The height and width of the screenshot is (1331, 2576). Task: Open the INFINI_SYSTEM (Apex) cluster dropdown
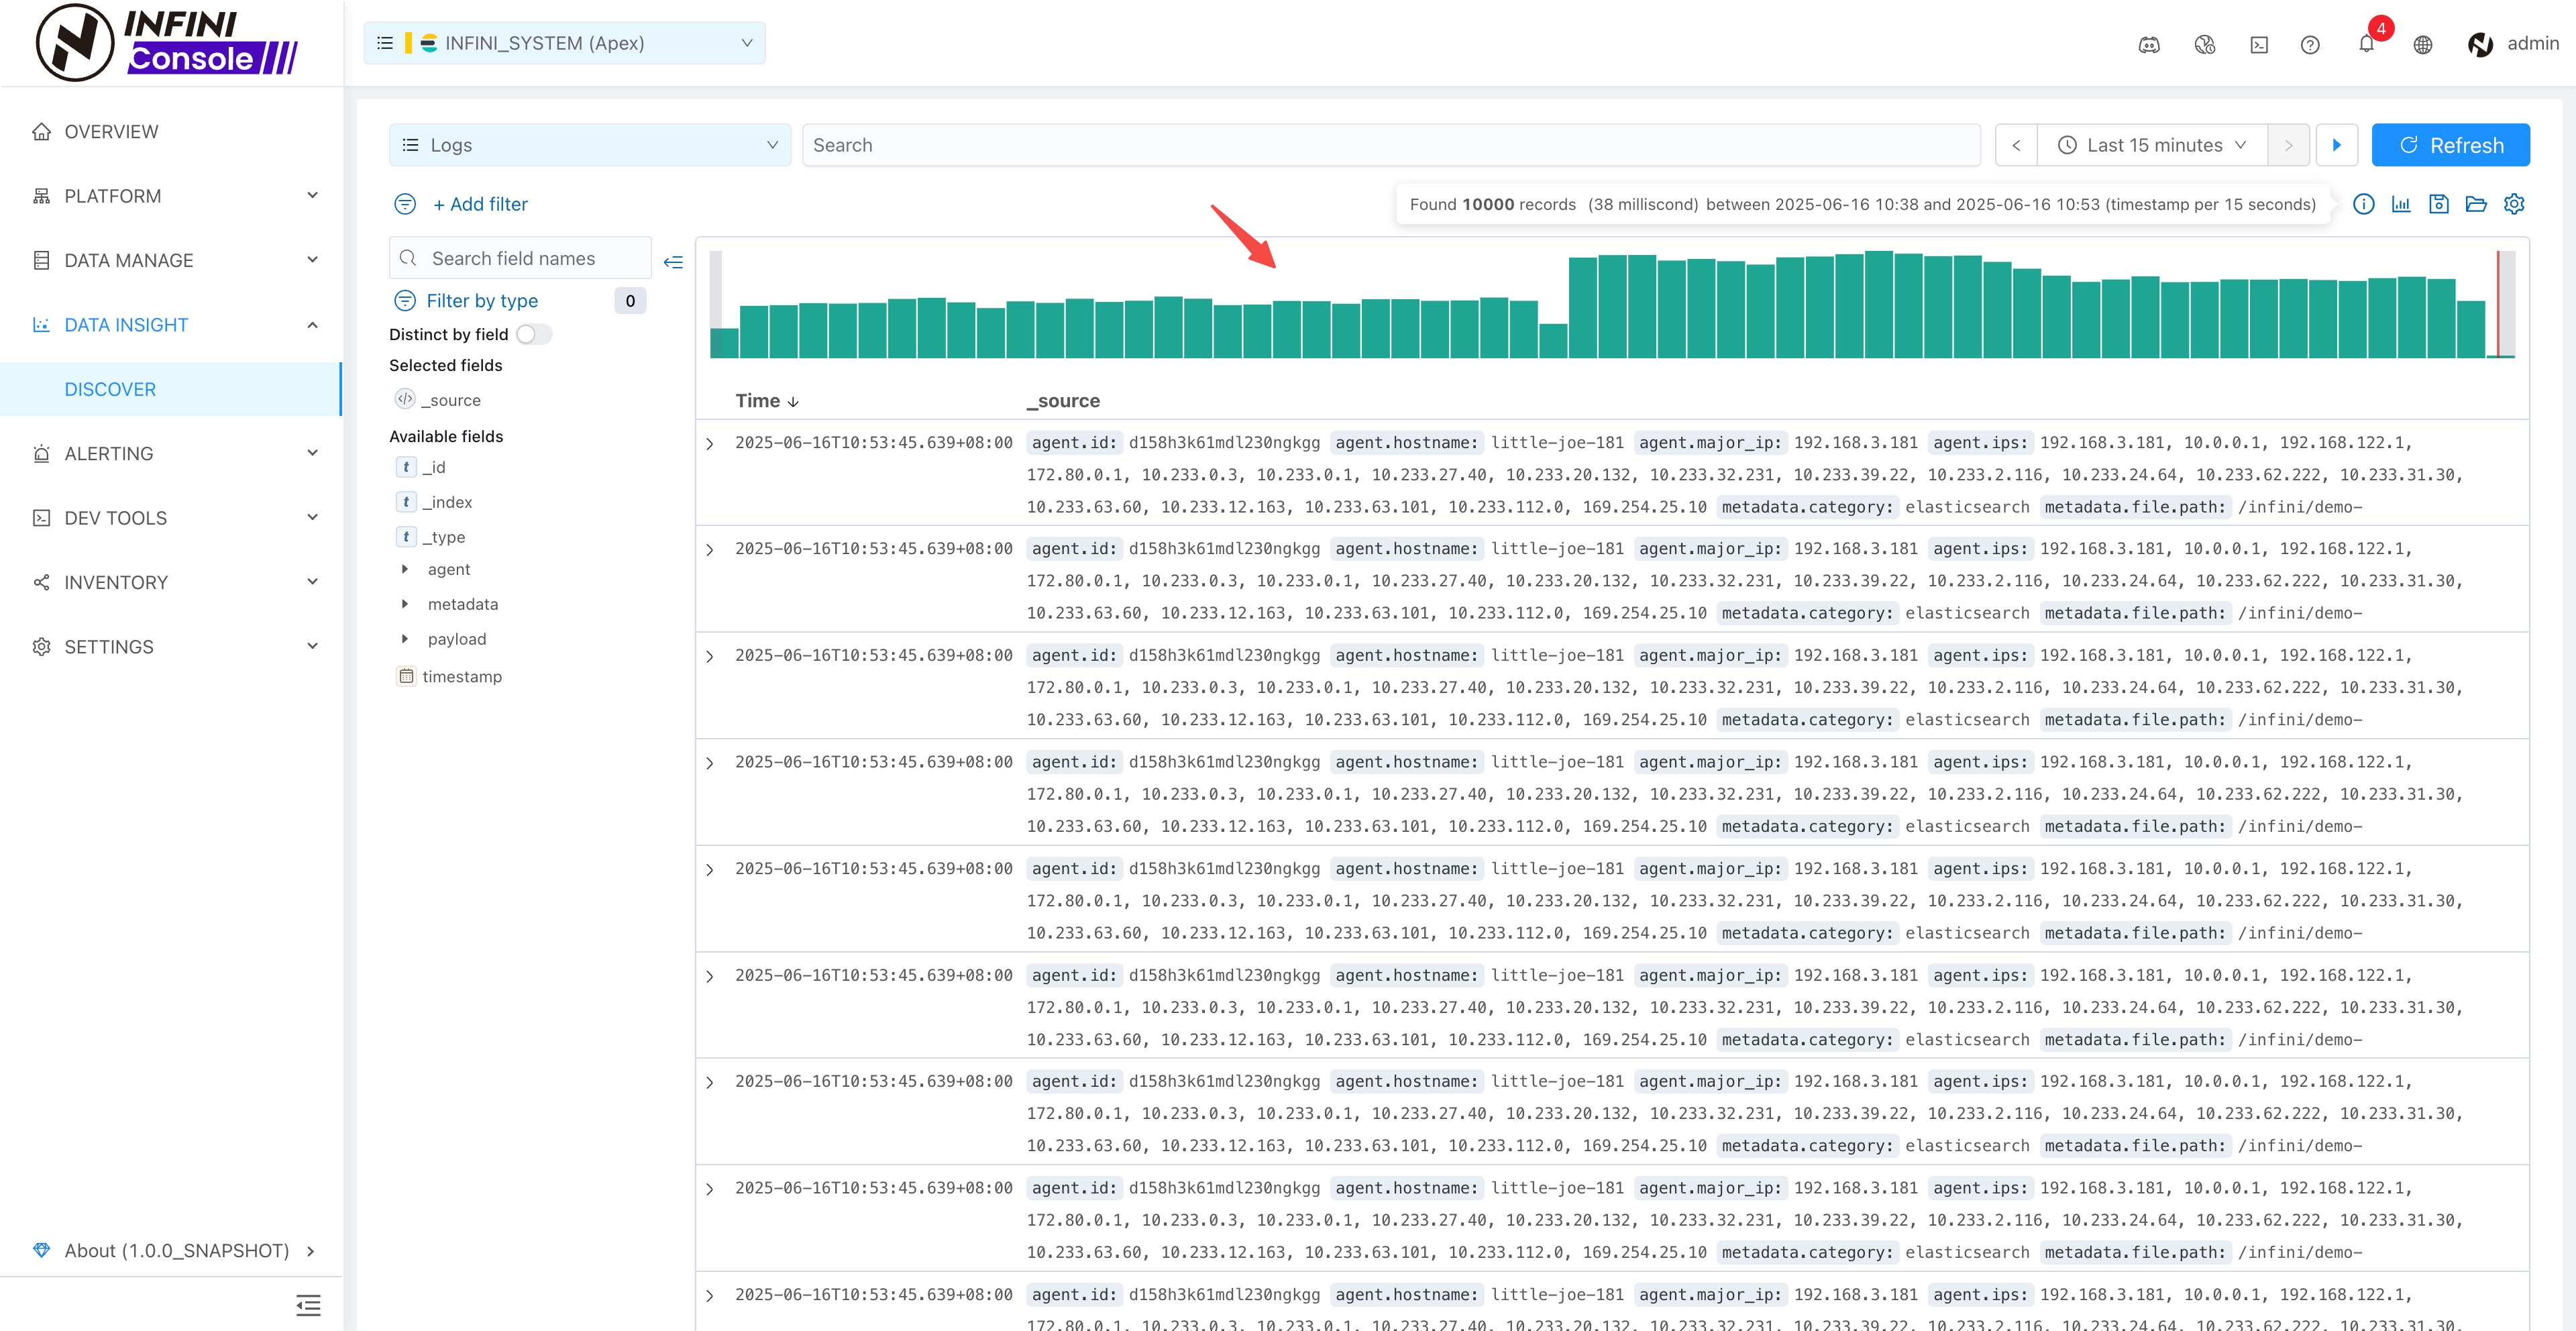(565, 43)
